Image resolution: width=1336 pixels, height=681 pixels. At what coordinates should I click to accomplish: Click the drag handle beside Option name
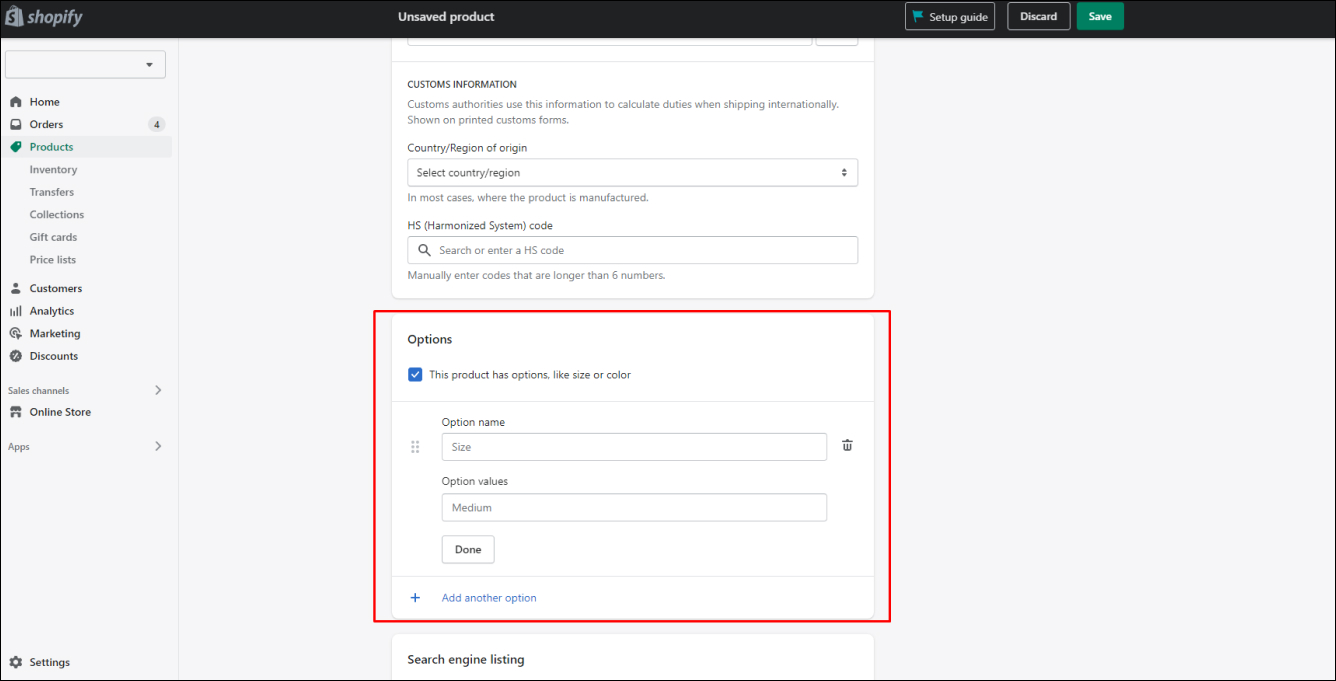(x=415, y=447)
